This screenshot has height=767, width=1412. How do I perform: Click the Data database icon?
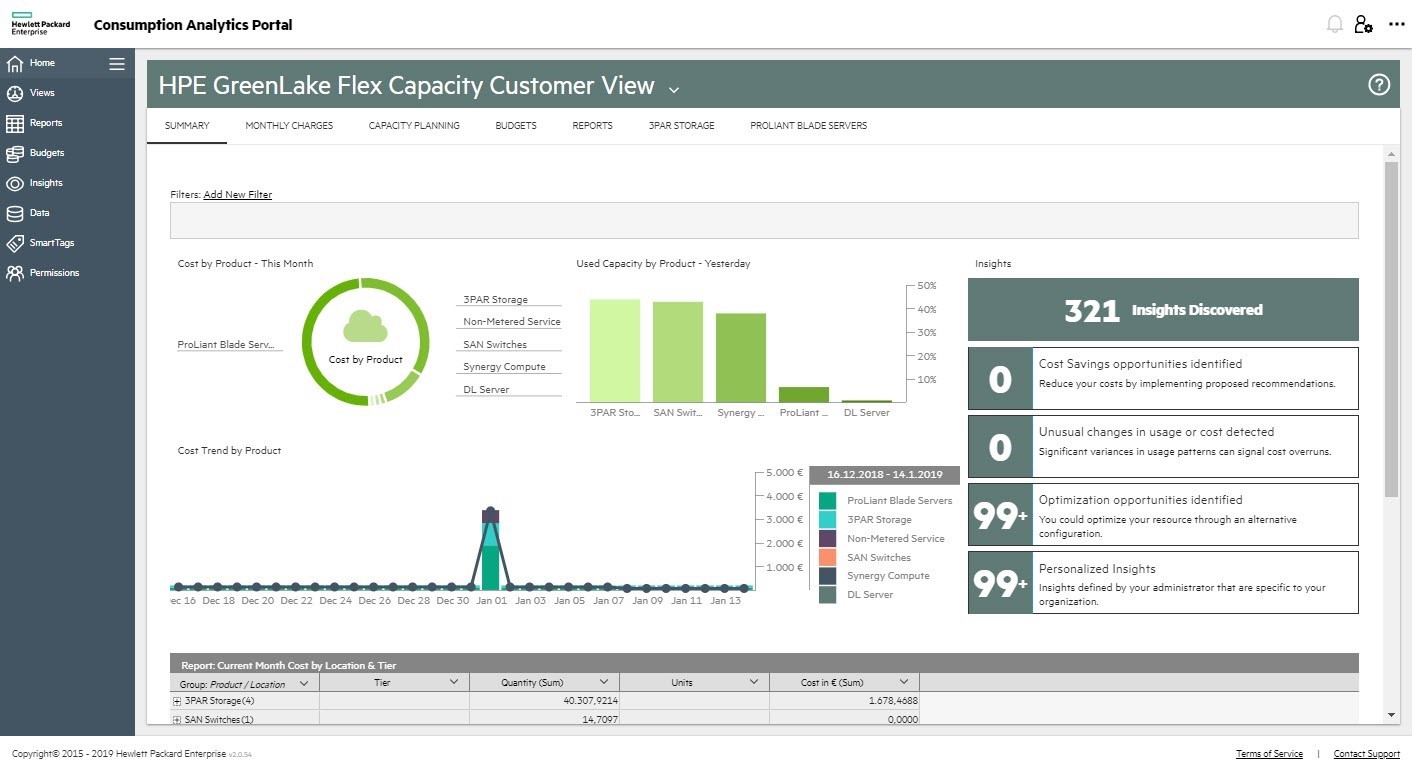[x=15, y=214]
